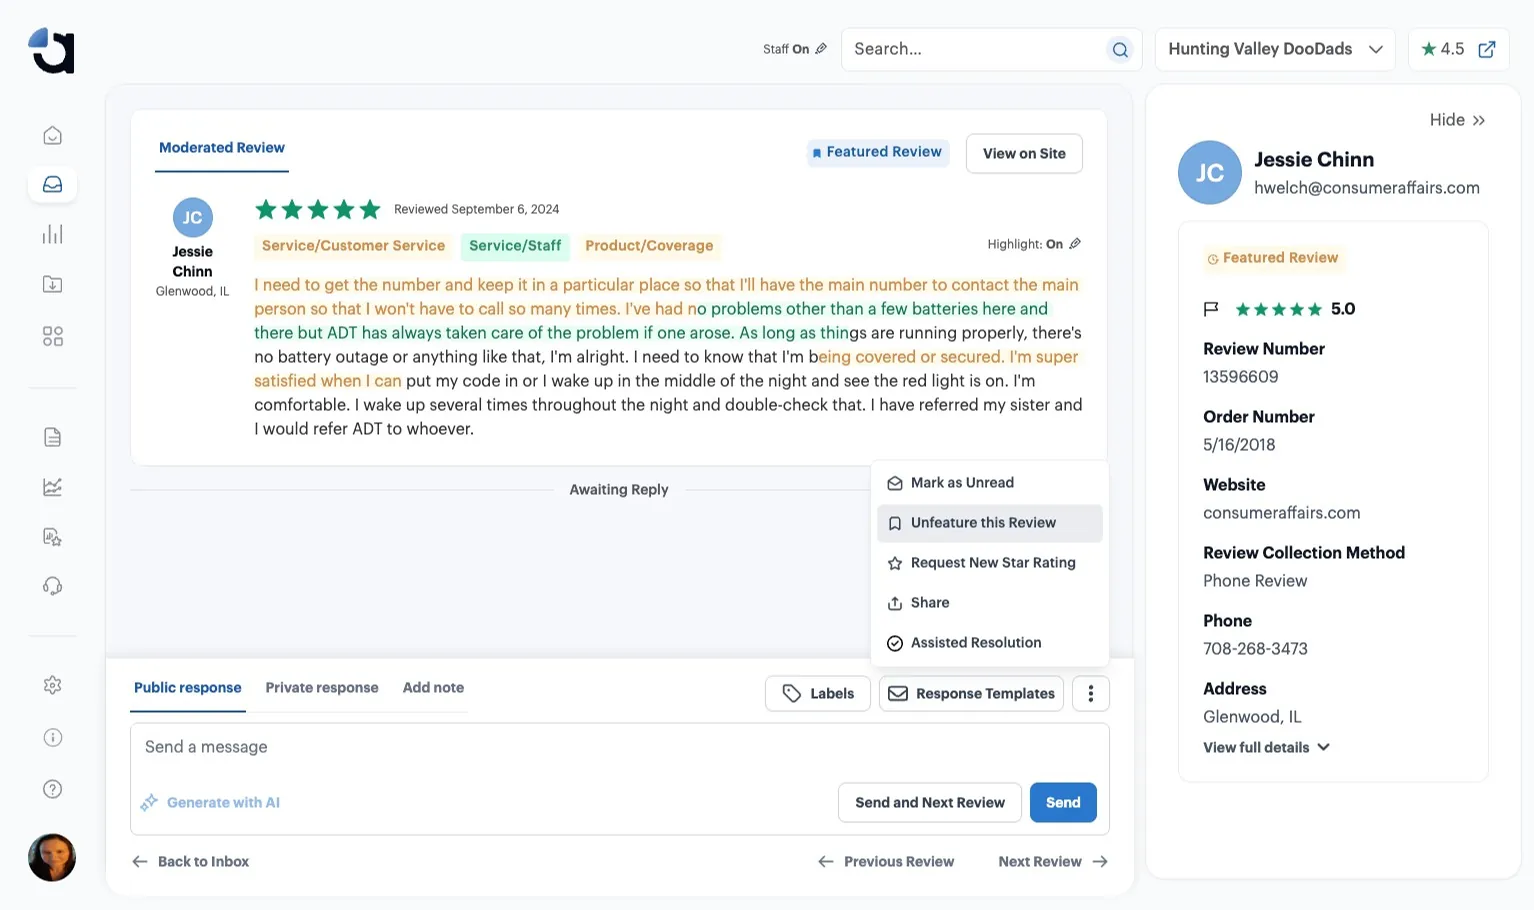Click the flag icon beside the 5.0 rating
The image size is (1534, 910).
click(x=1211, y=309)
